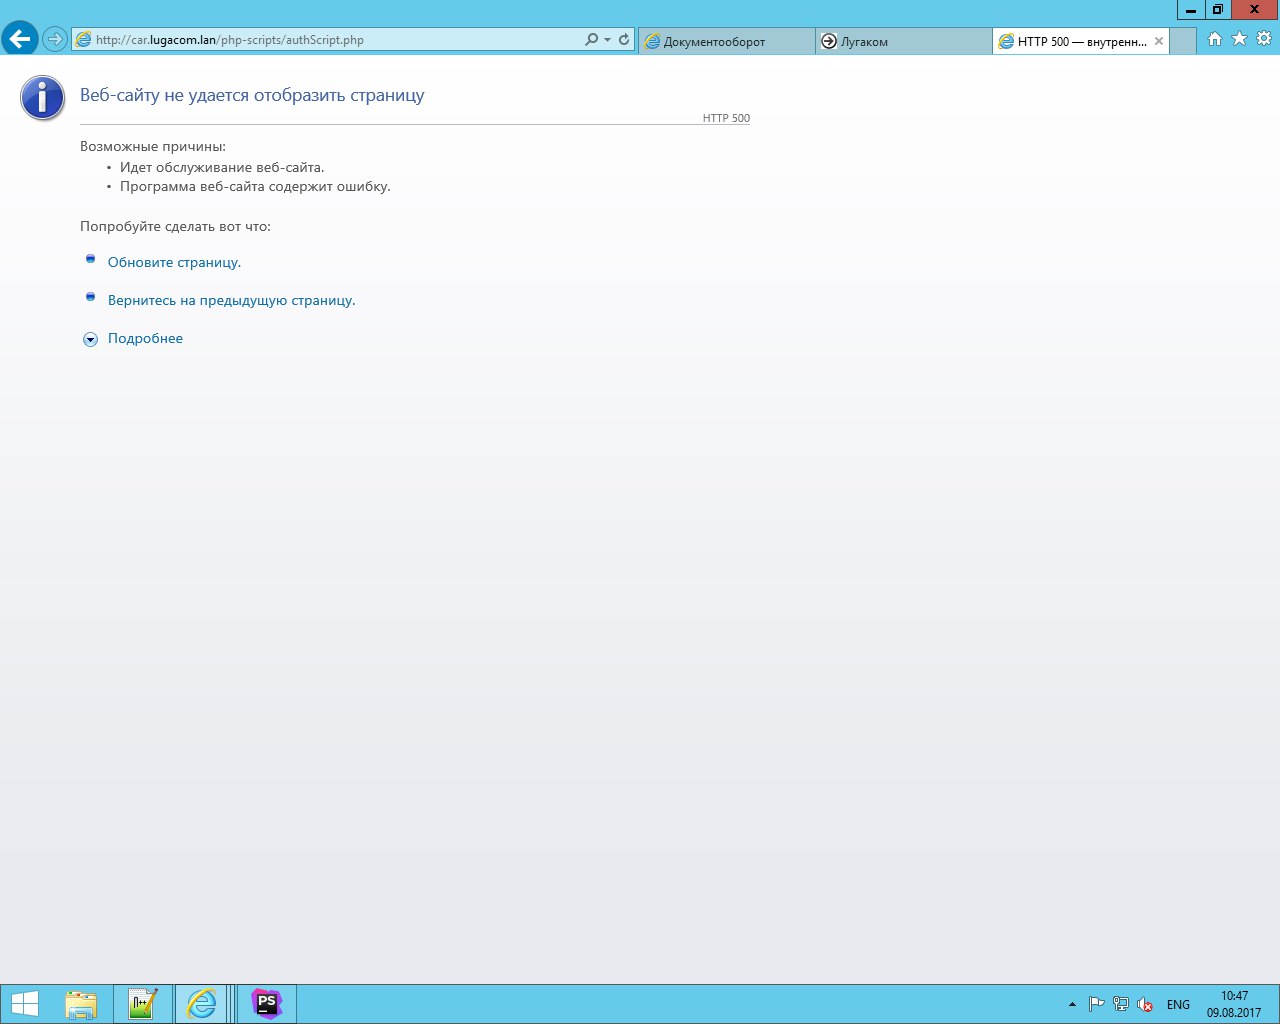Go back with the browser Back arrow
The width and height of the screenshot is (1280, 1024).
pos(19,39)
